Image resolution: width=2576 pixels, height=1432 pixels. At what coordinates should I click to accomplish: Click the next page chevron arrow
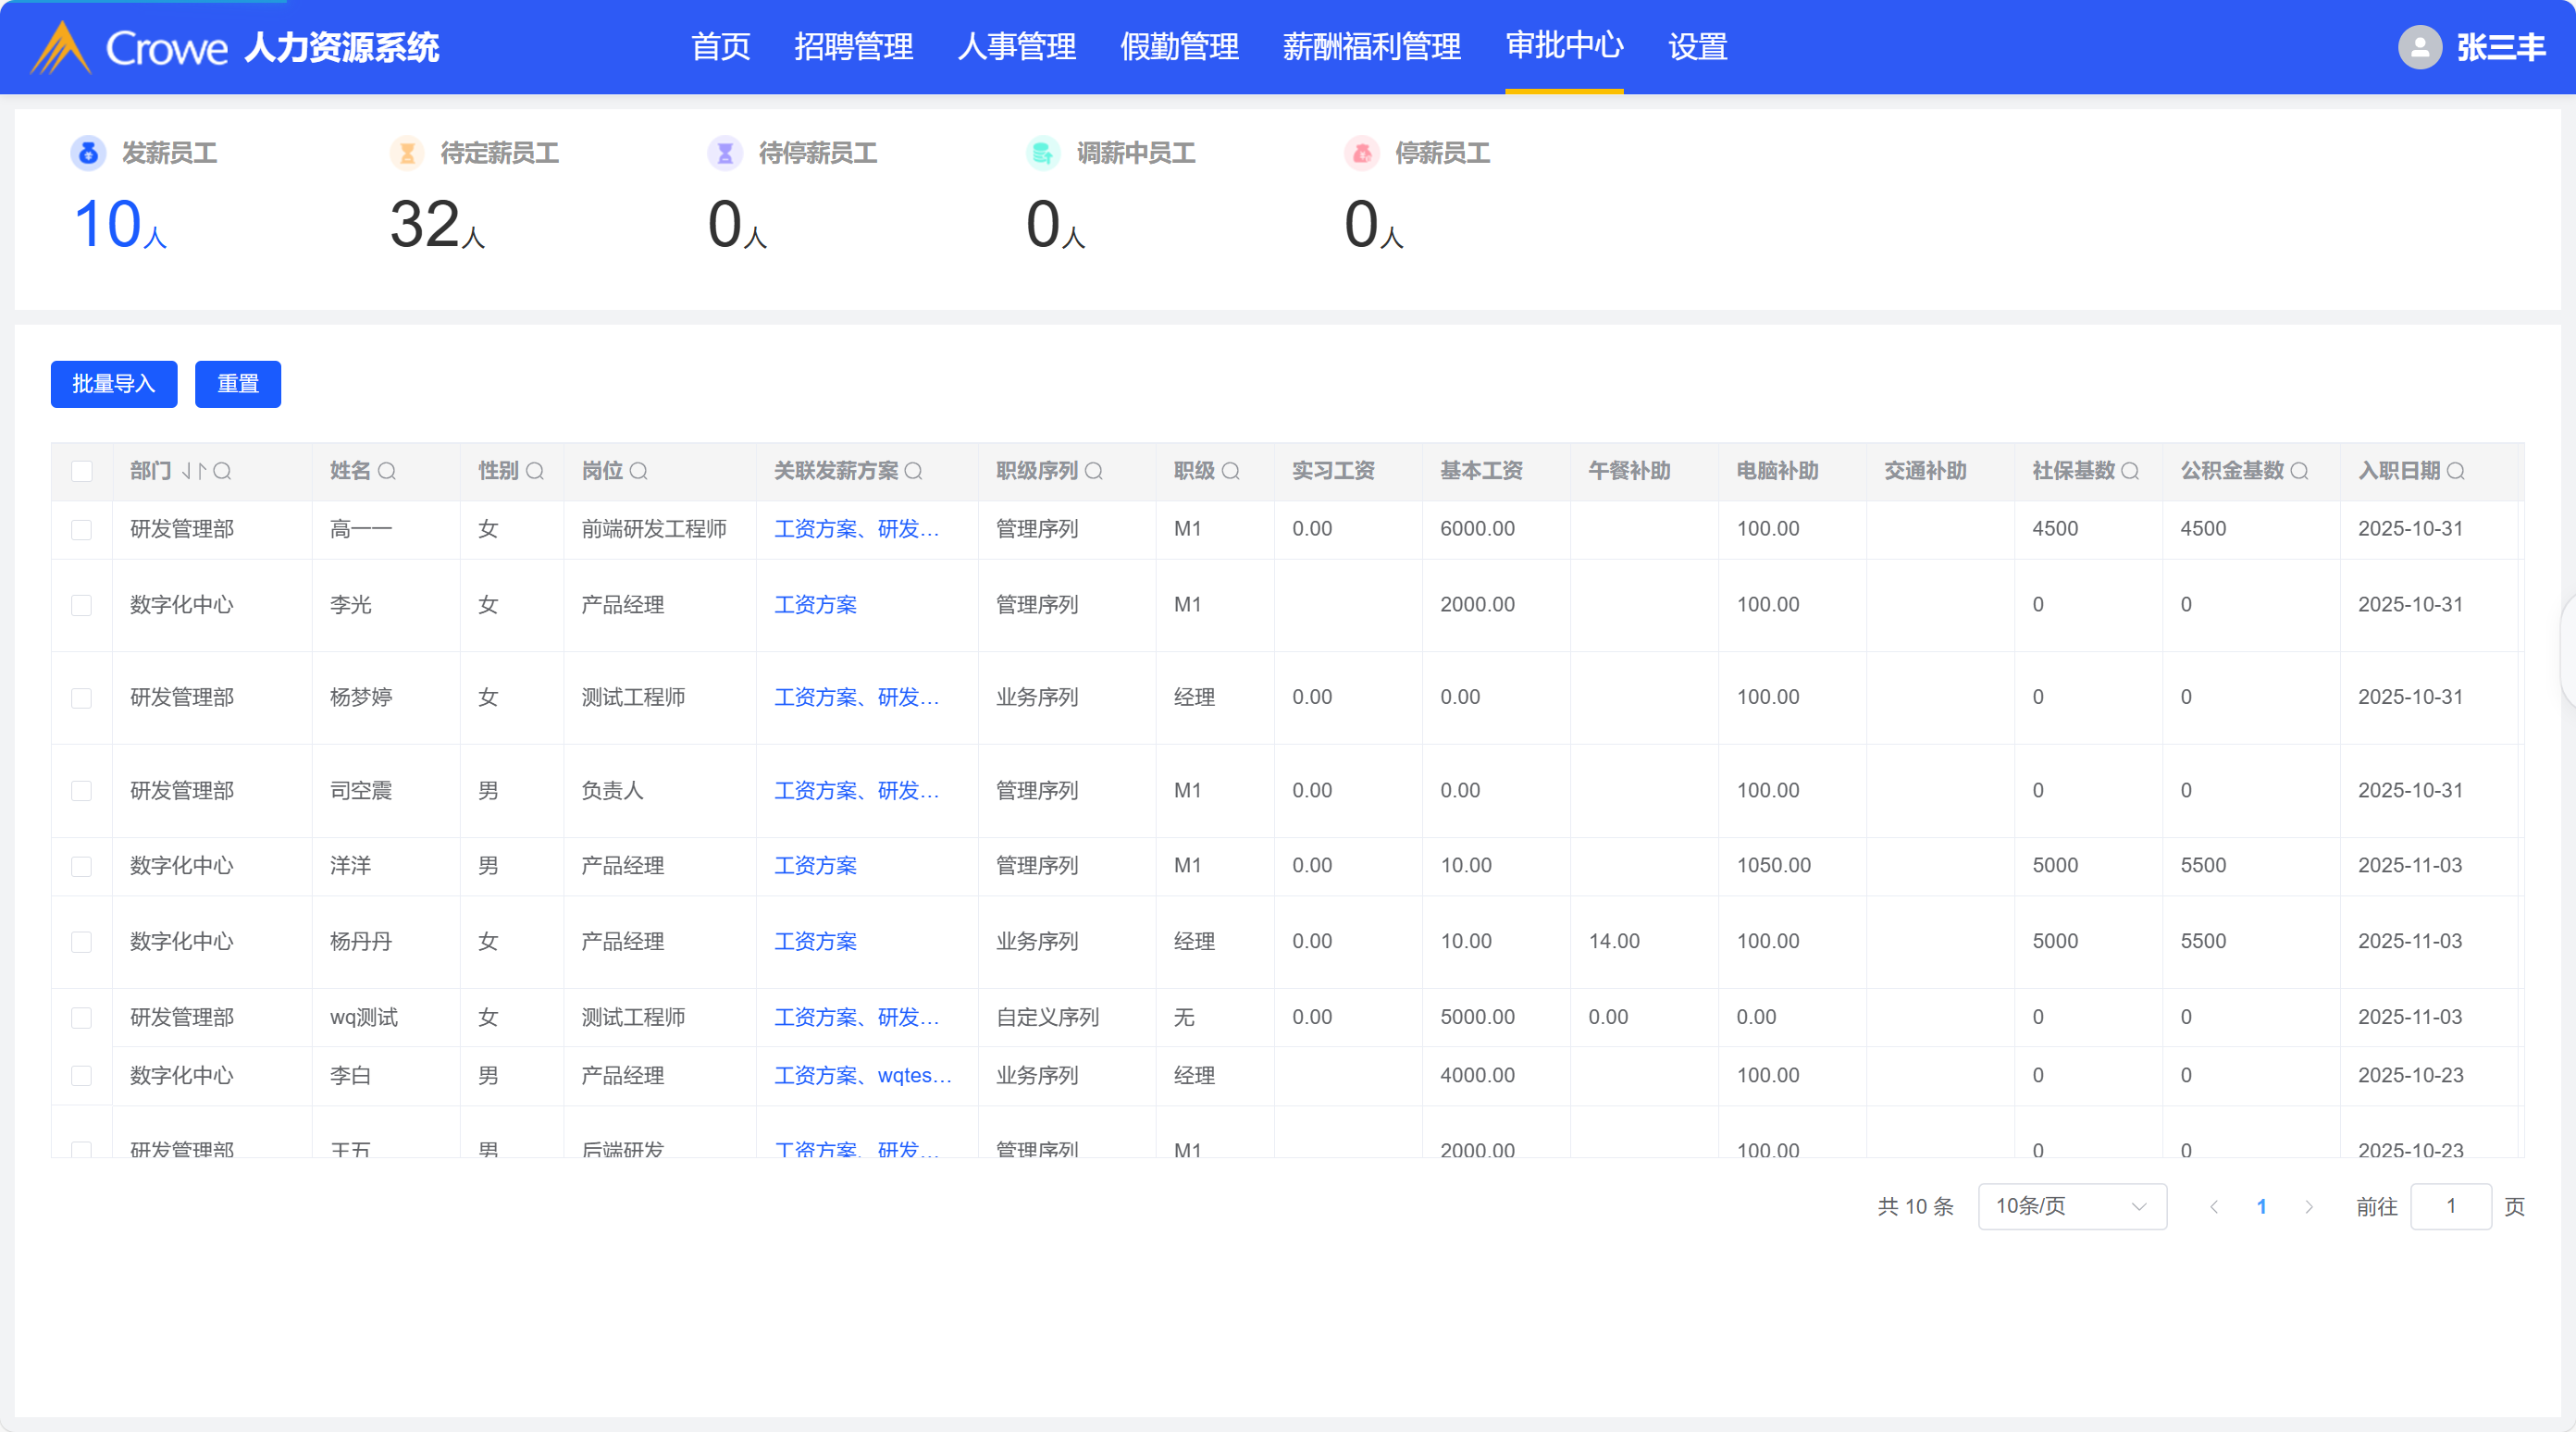(2309, 1207)
